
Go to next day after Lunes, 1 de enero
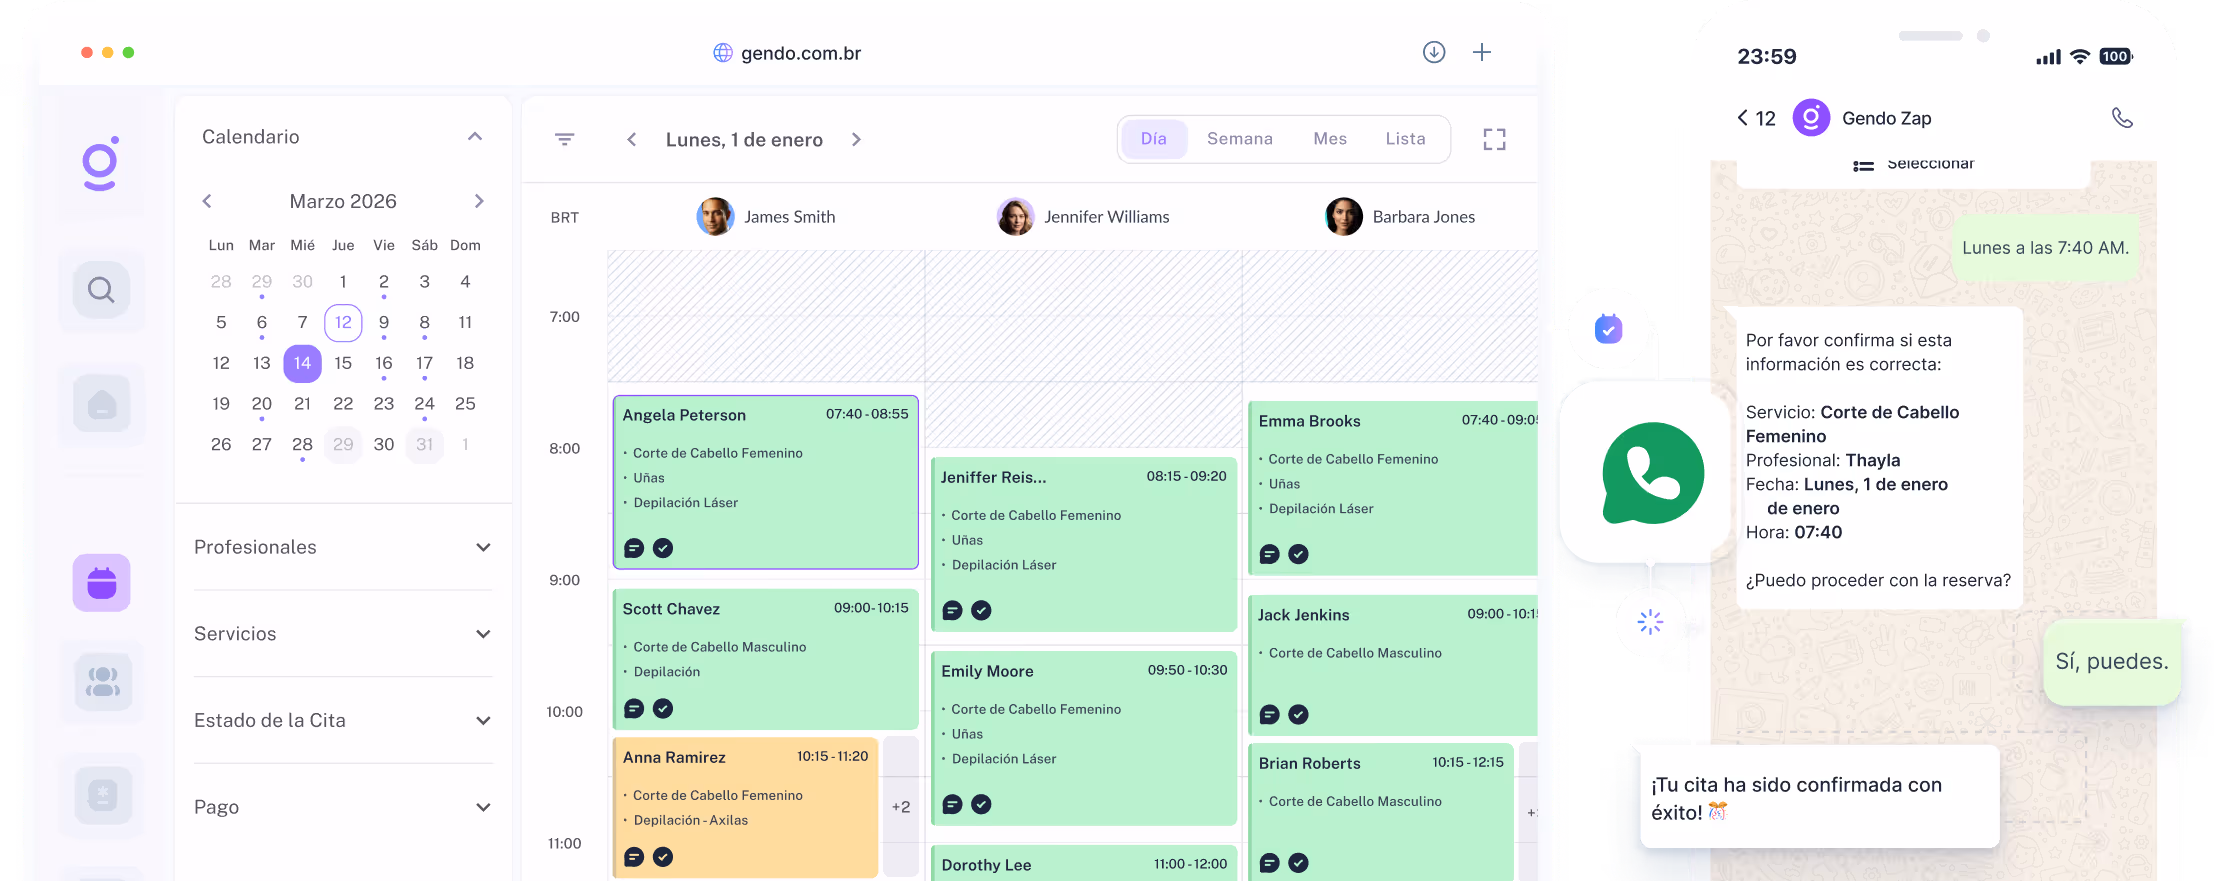click(856, 140)
